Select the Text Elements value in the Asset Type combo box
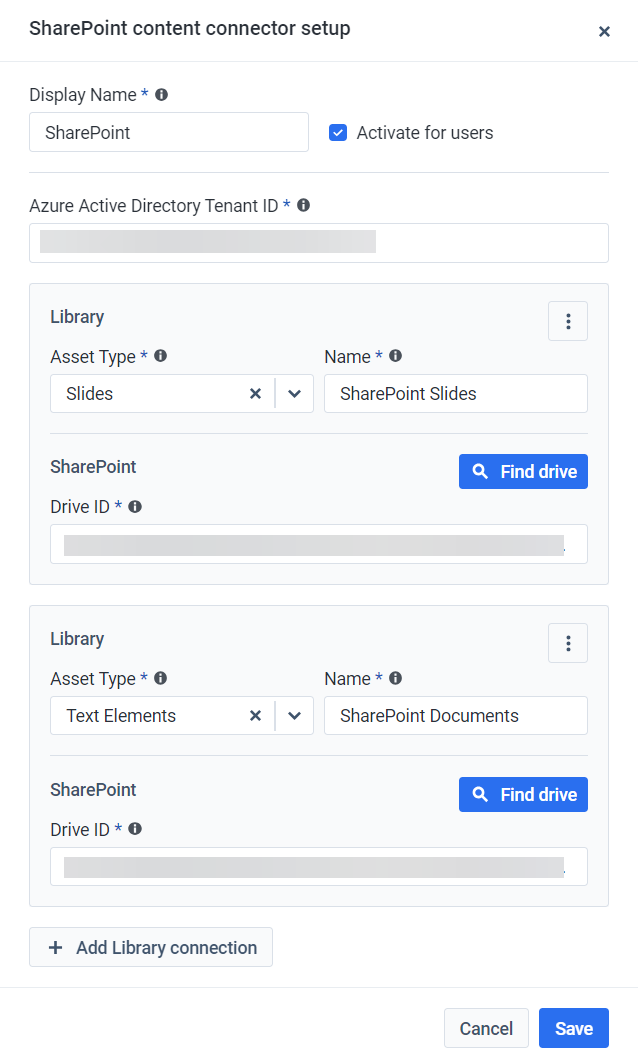The height and width of the screenshot is (1063, 638). coord(121,716)
